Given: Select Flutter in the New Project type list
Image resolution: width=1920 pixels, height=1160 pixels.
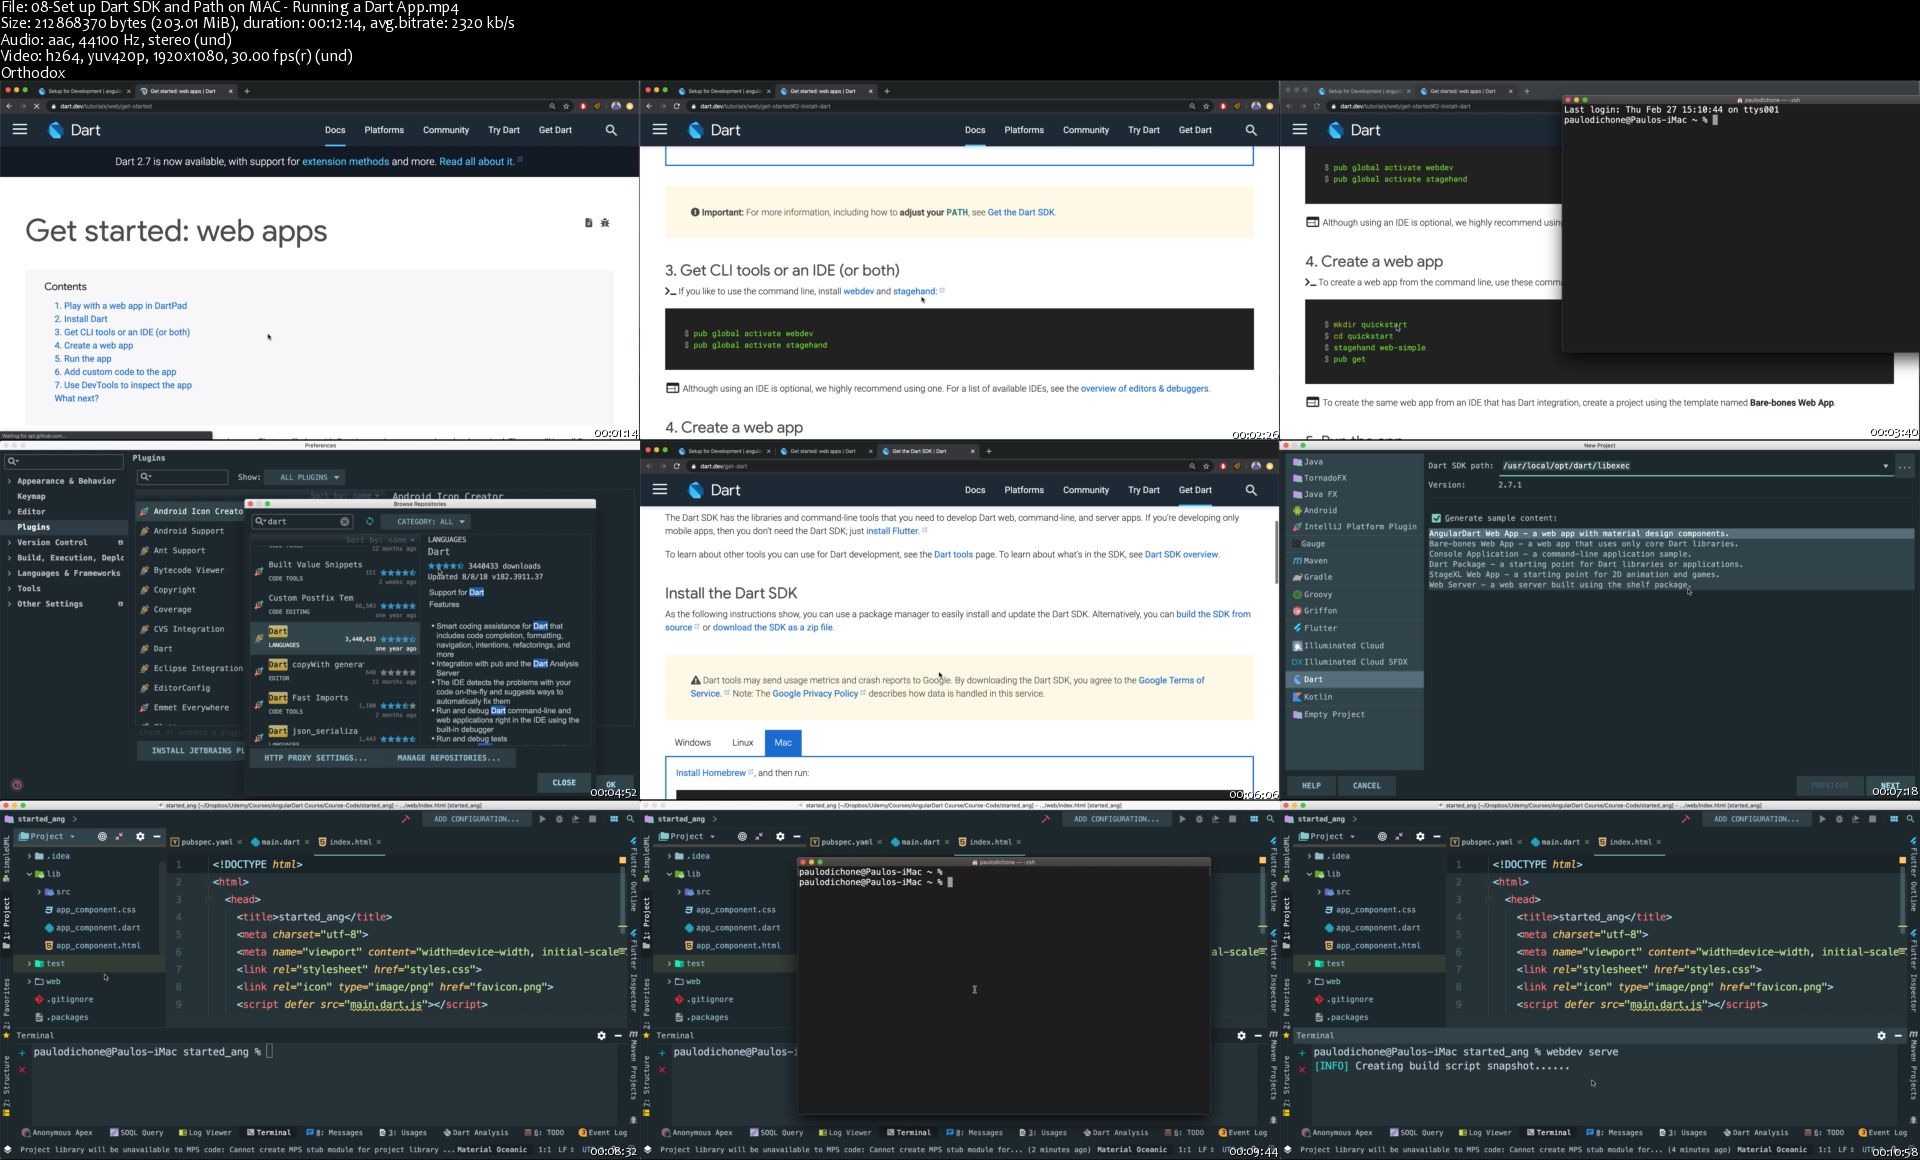Looking at the screenshot, I should tap(1320, 628).
